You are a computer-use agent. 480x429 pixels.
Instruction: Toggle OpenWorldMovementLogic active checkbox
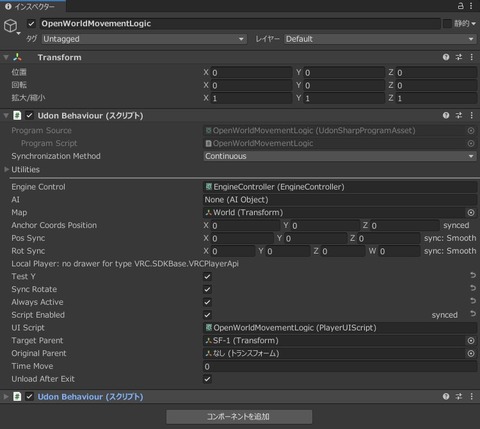pyautogui.click(x=31, y=24)
